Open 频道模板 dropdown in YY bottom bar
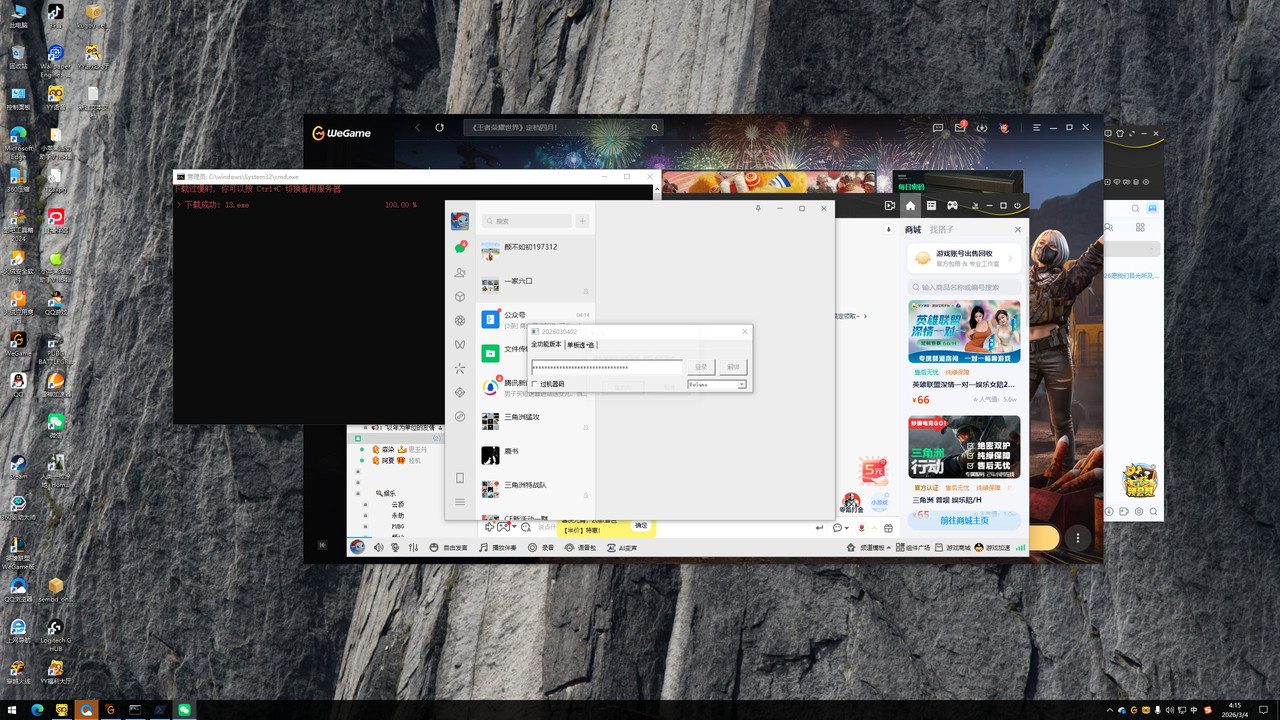Screen dimensions: 1280x720 (867, 548)
